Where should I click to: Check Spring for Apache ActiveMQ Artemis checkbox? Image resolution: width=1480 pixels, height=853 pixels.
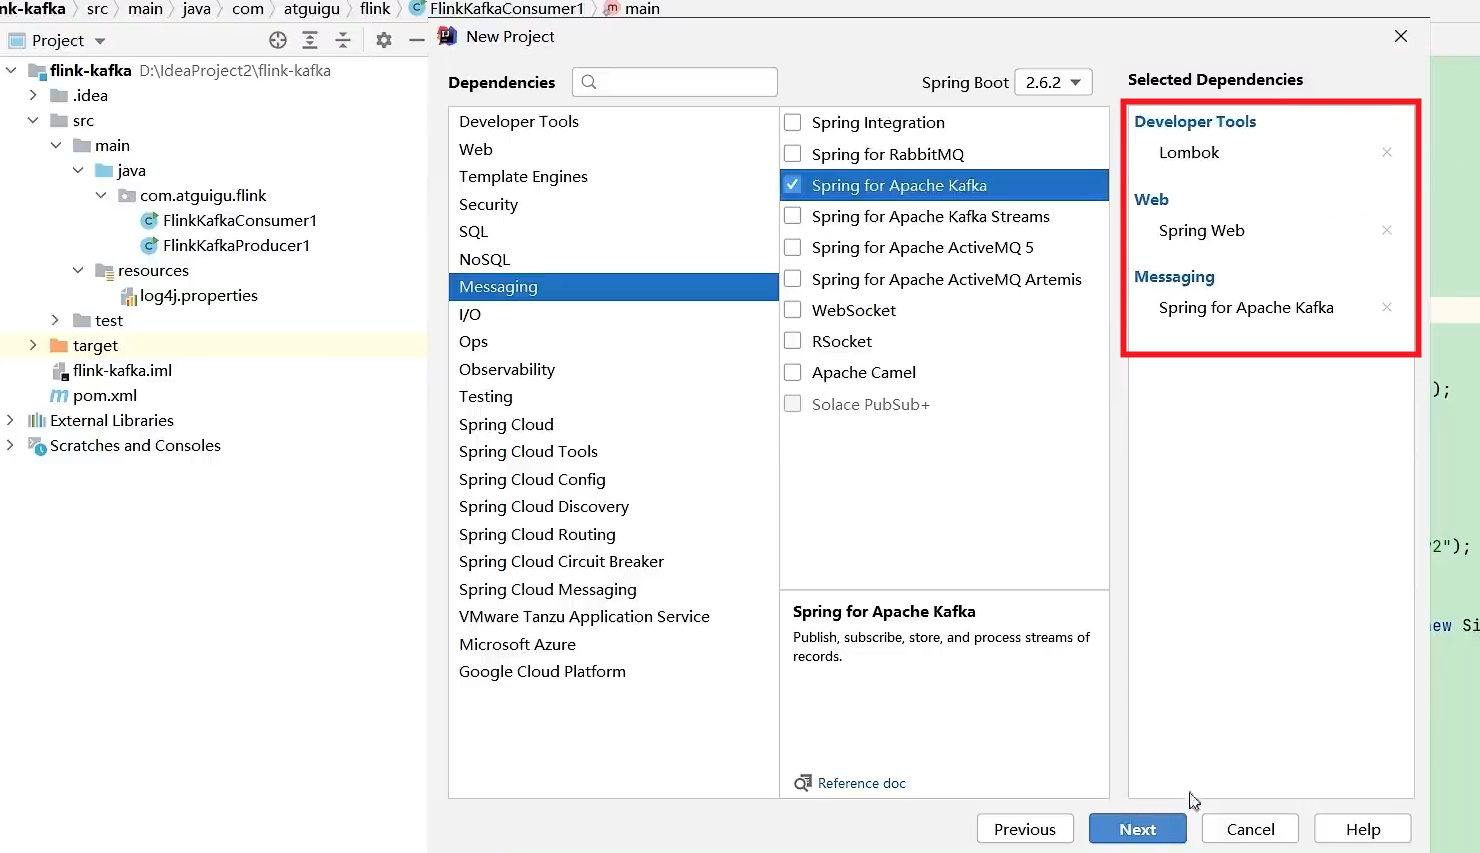(793, 278)
